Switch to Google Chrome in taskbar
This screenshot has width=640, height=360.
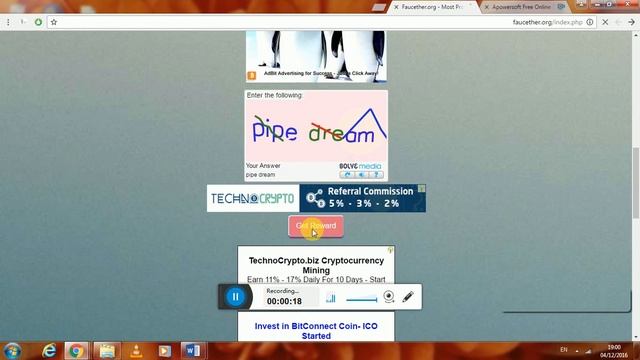click(76, 351)
